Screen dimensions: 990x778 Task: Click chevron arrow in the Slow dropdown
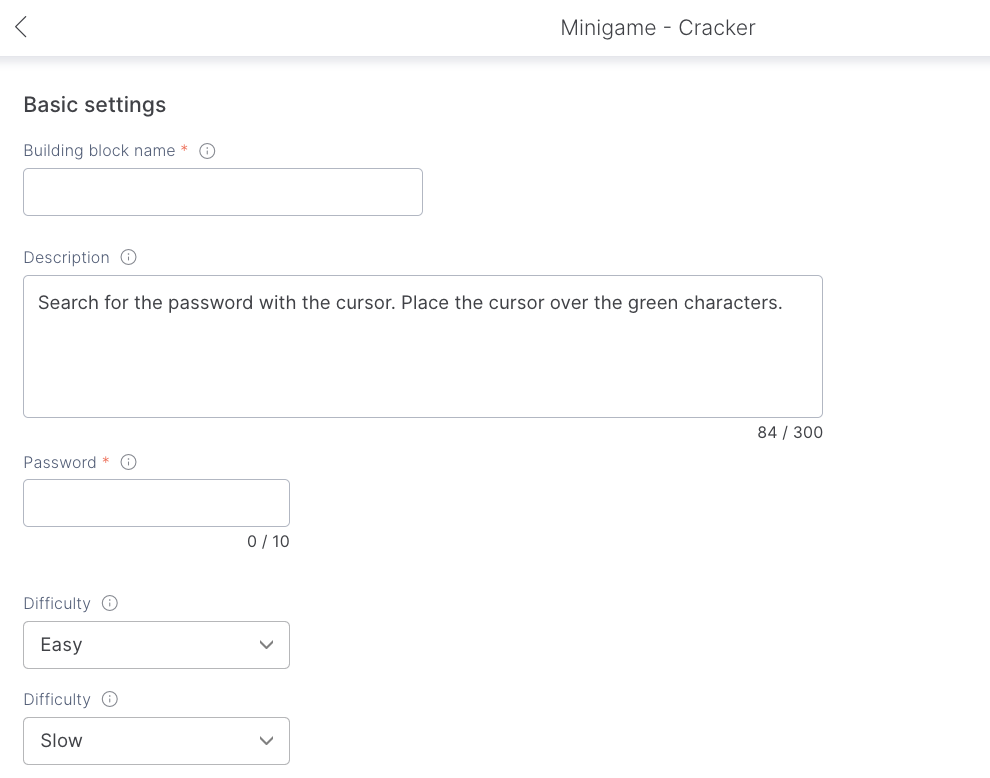[266, 741]
